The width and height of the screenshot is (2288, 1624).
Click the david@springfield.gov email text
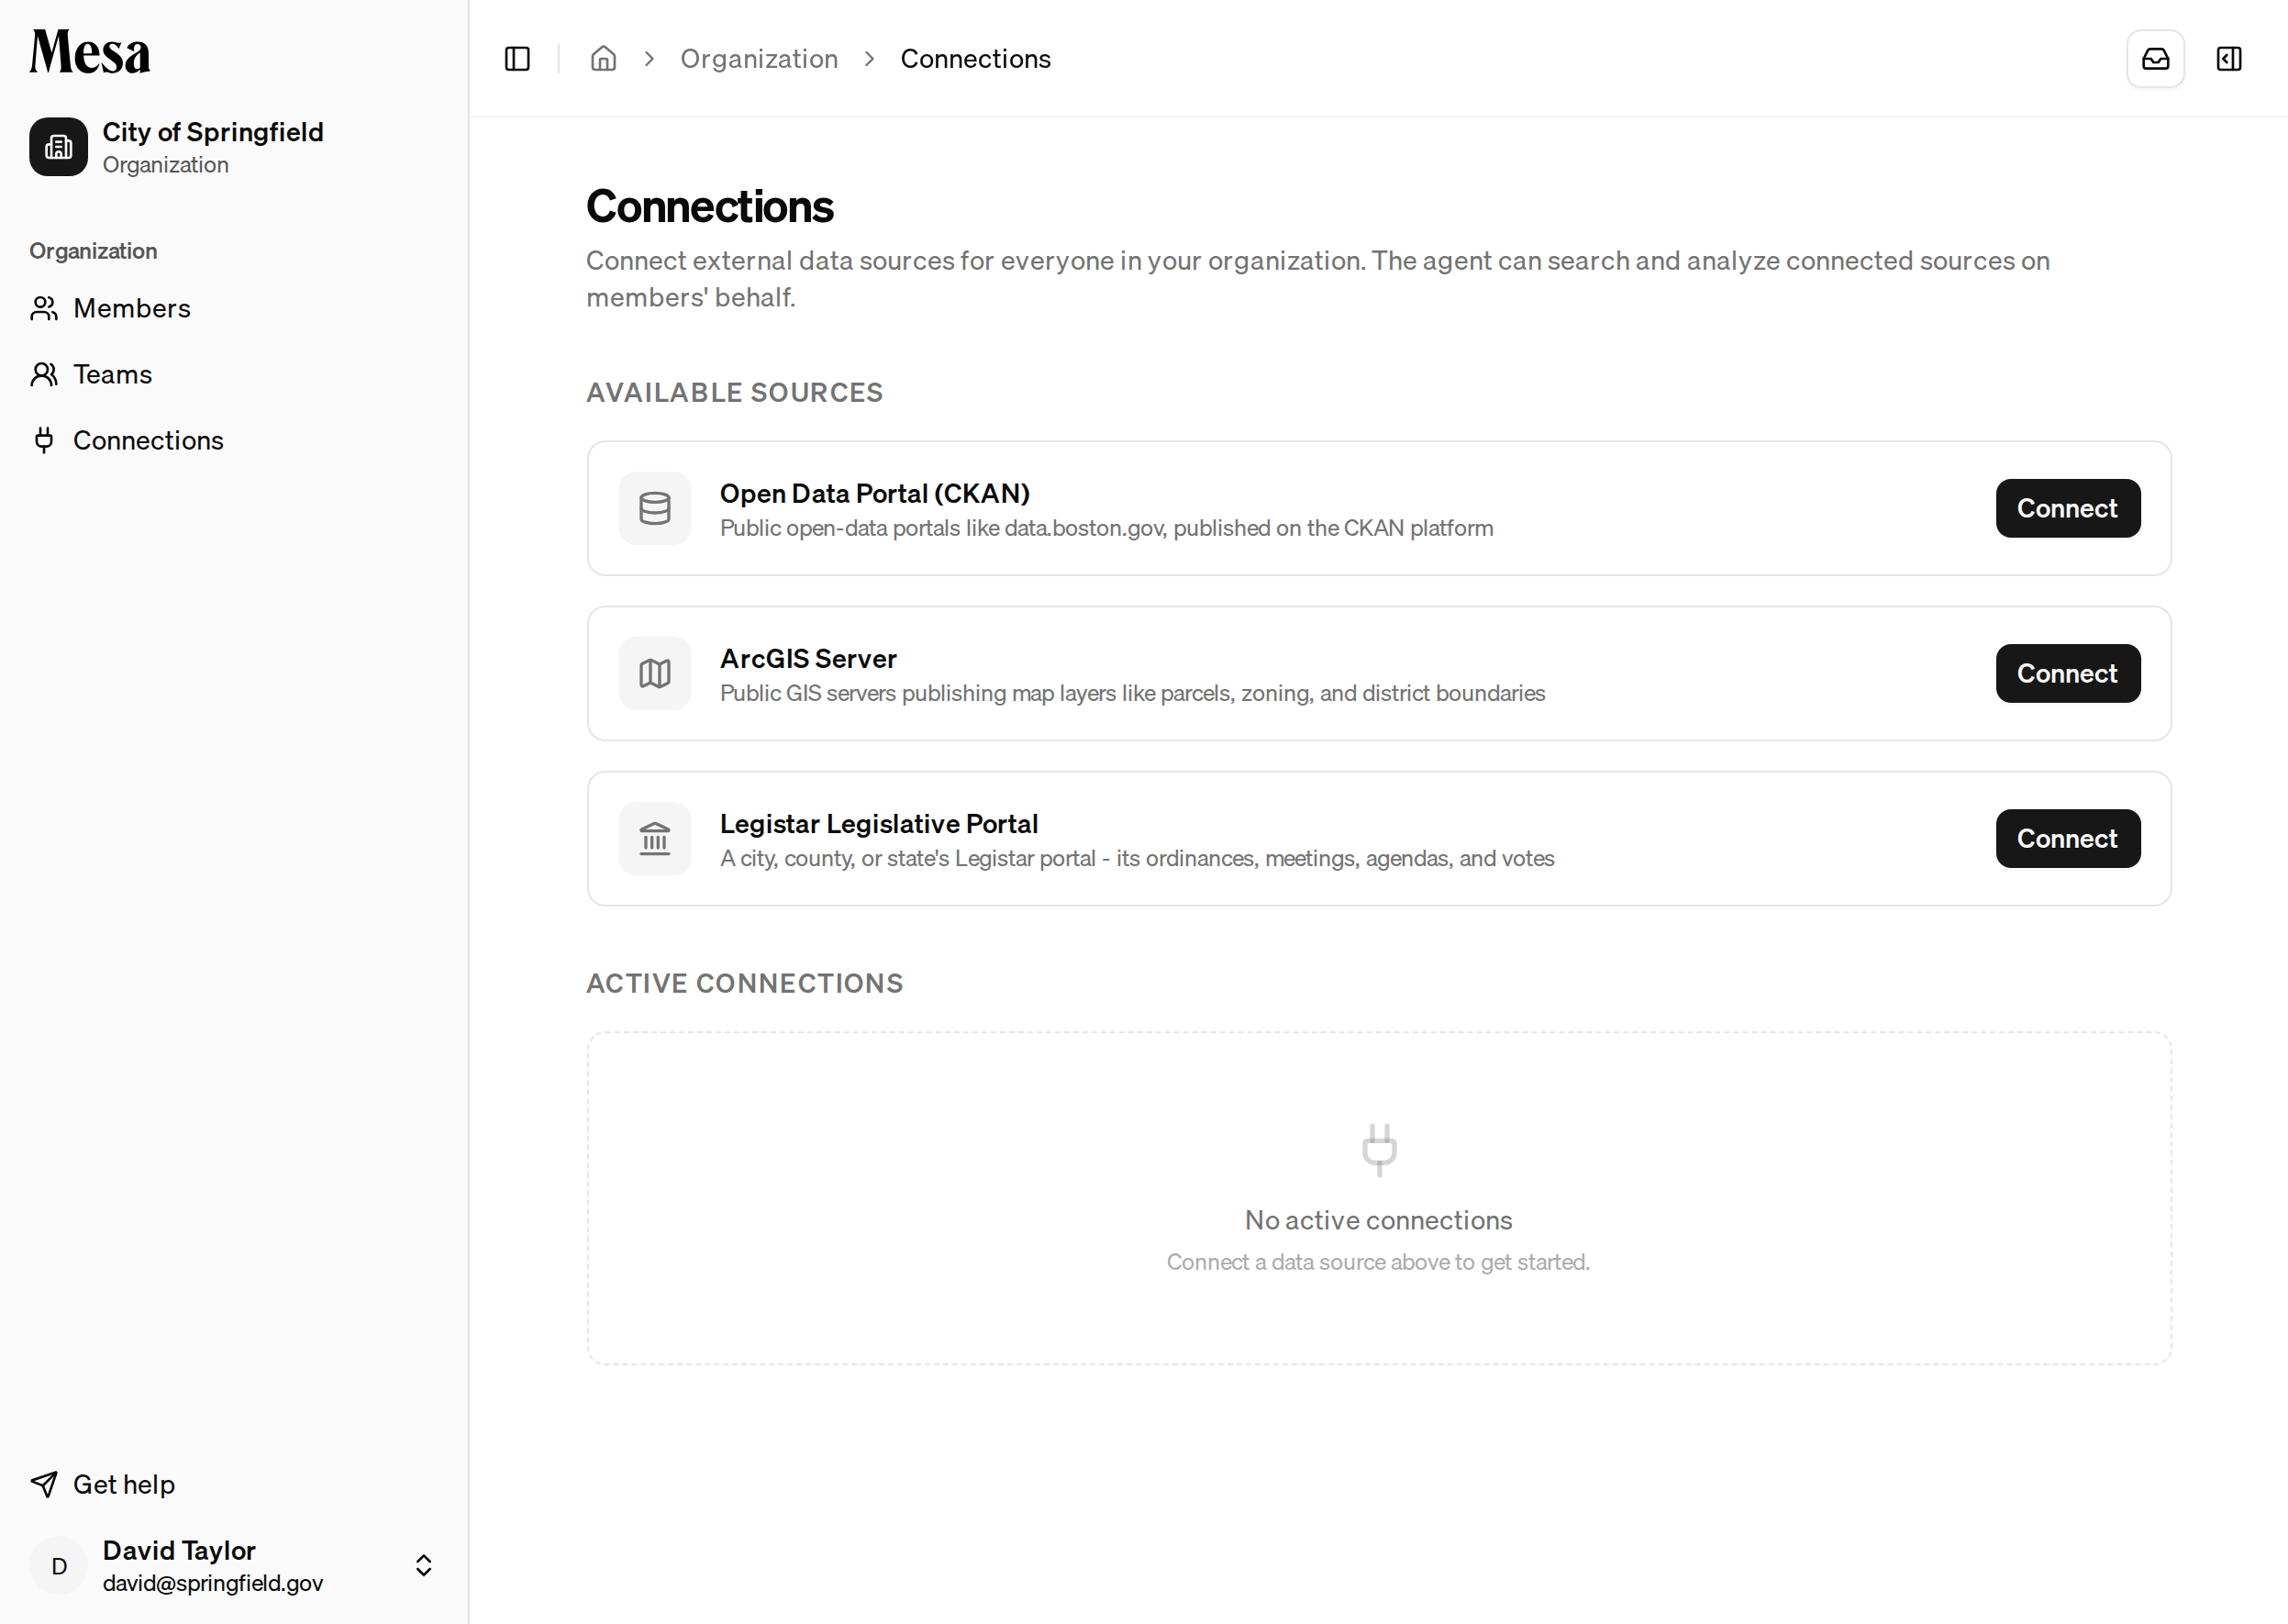click(x=213, y=1583)
